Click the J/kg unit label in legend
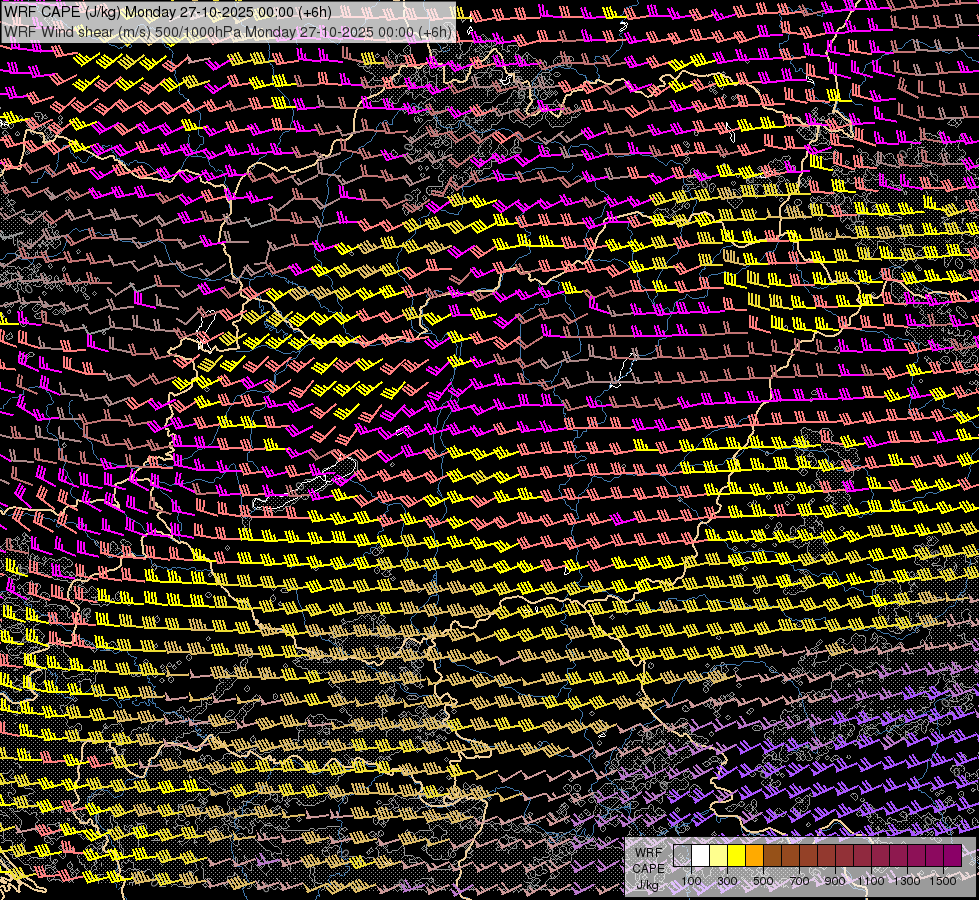979x900 pixels. click(648, 885)
